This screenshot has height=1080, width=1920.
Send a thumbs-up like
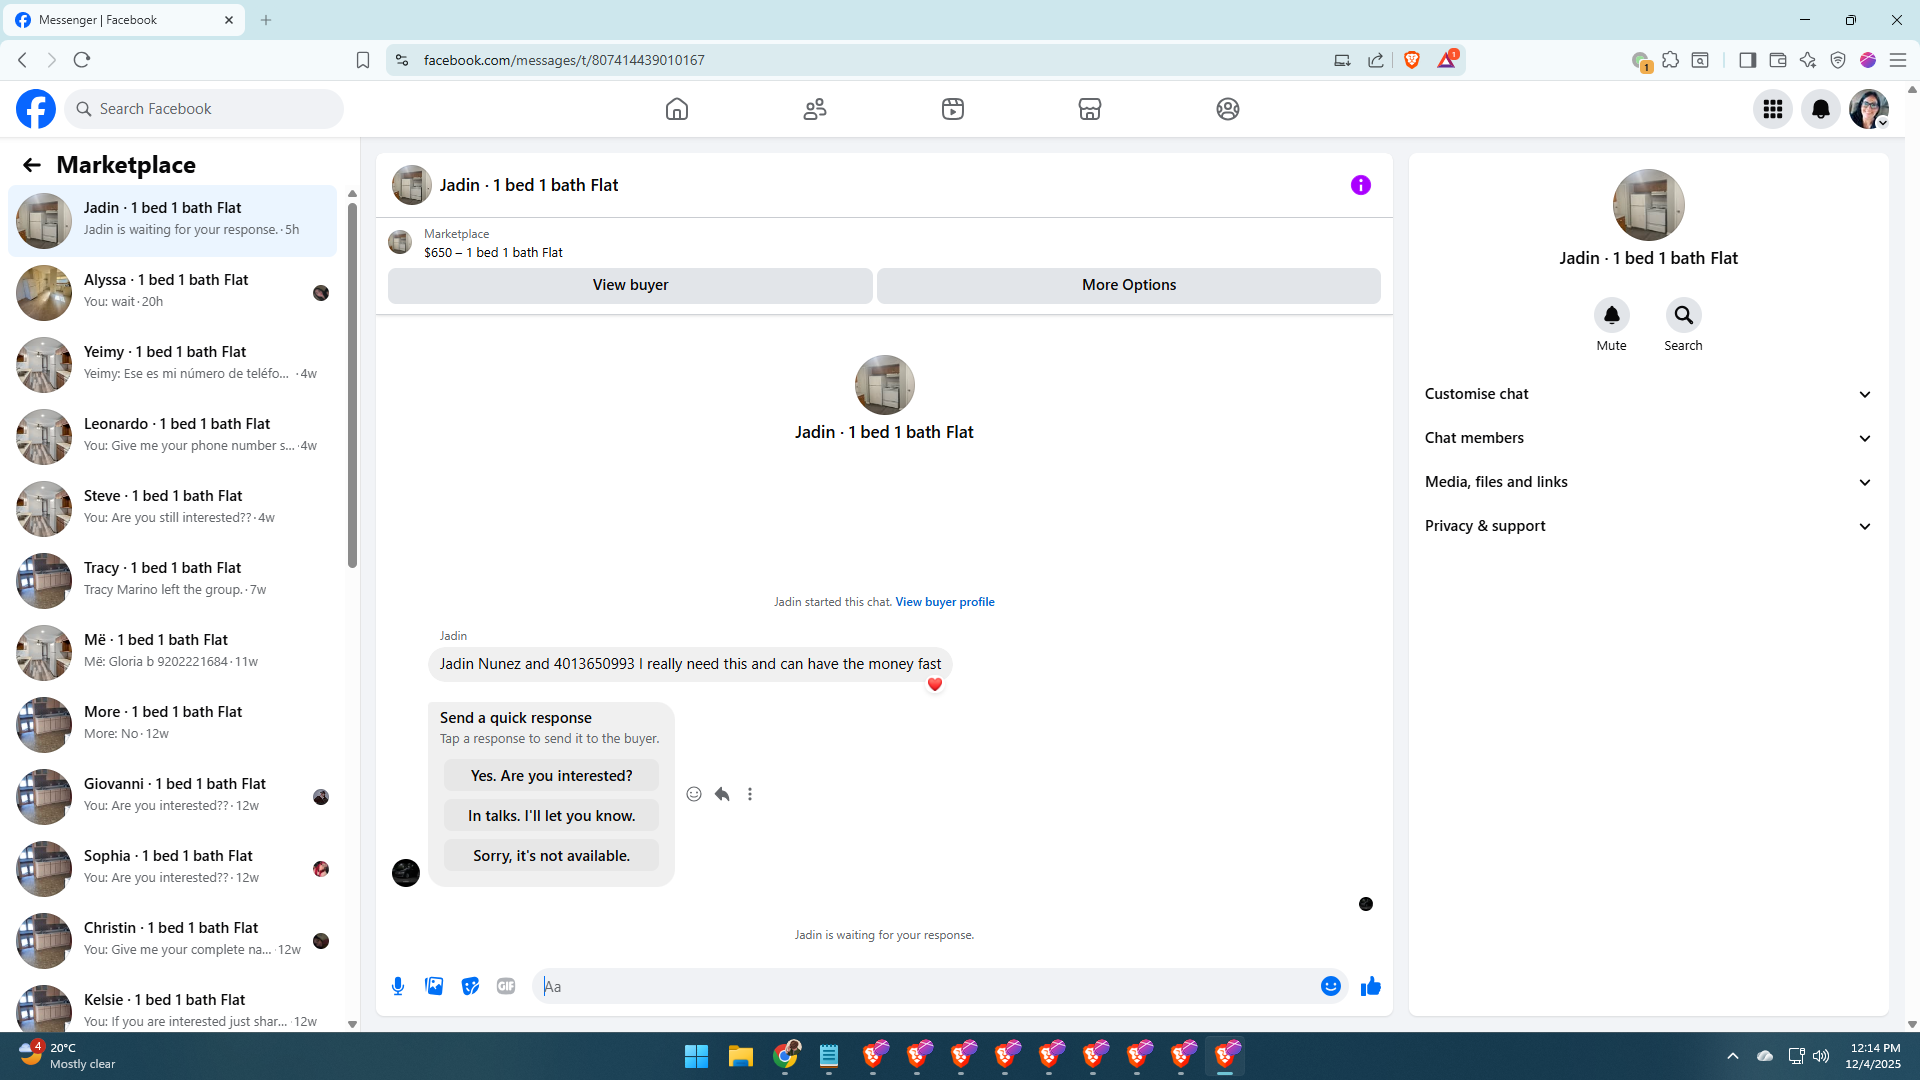point(1370,986)
